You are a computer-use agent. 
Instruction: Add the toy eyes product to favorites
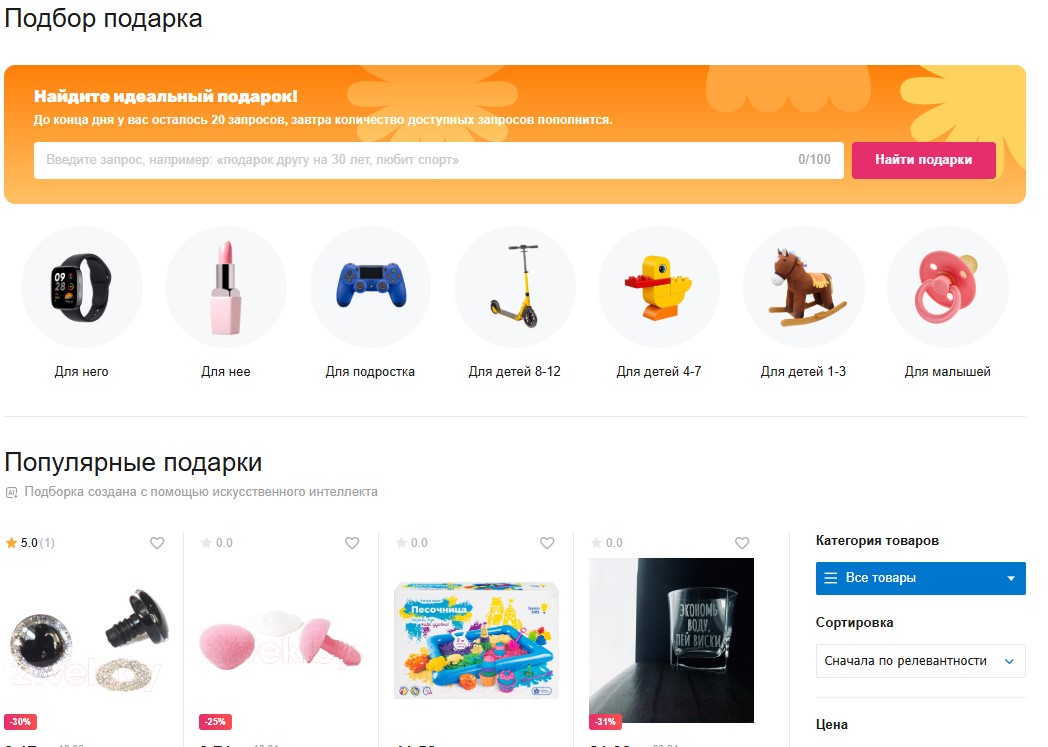[x=157, y=543]
